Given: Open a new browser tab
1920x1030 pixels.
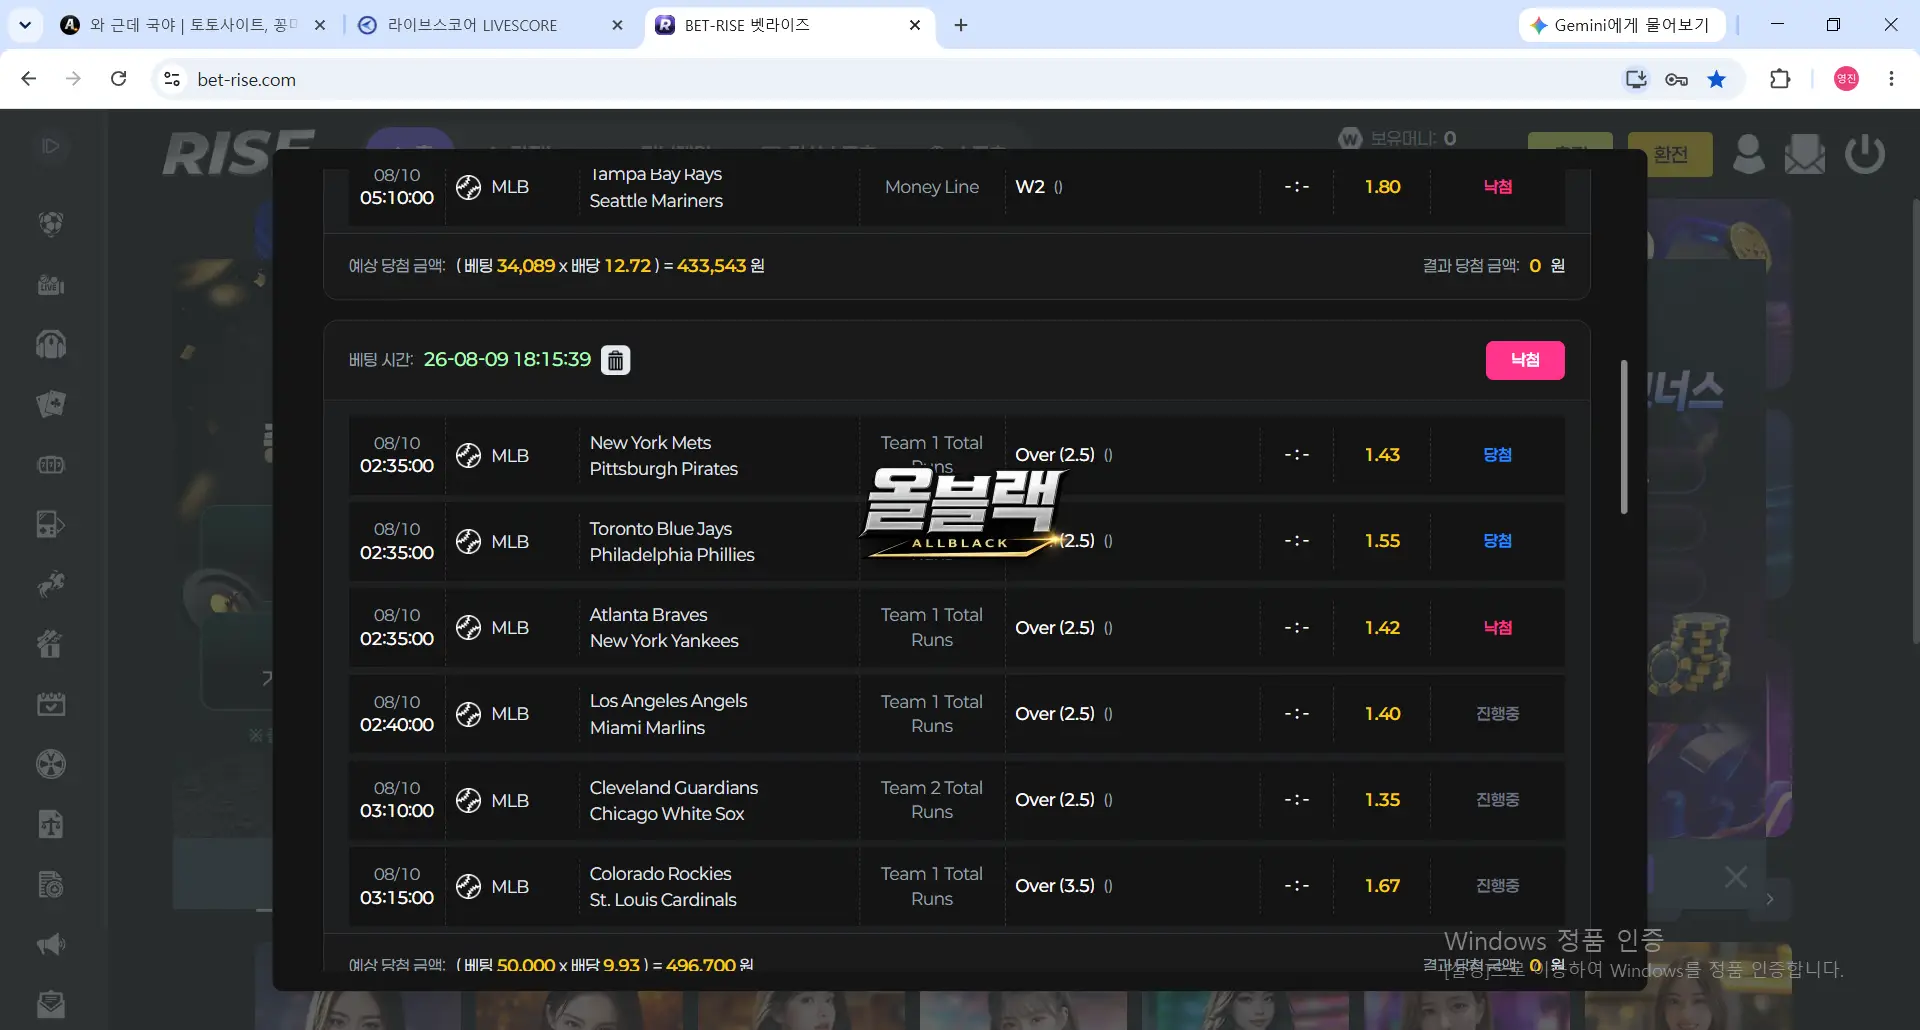Looking at the screenshot, I should [961, 25].
